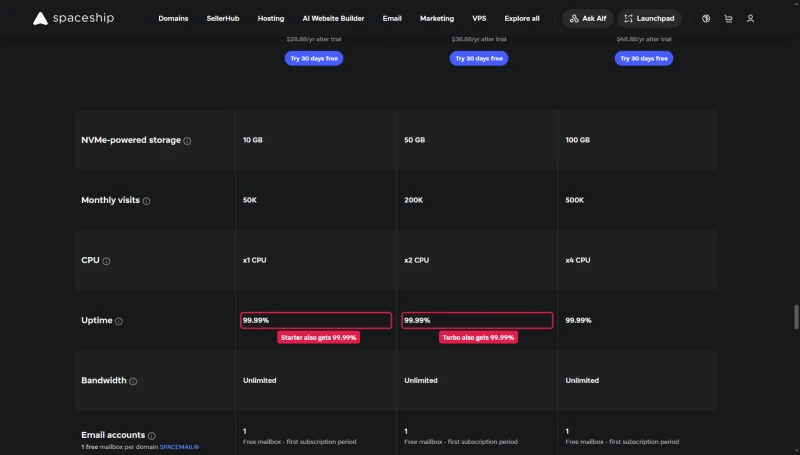Click the Uptime row label
The image size is (800, 455).
[96, 320]
